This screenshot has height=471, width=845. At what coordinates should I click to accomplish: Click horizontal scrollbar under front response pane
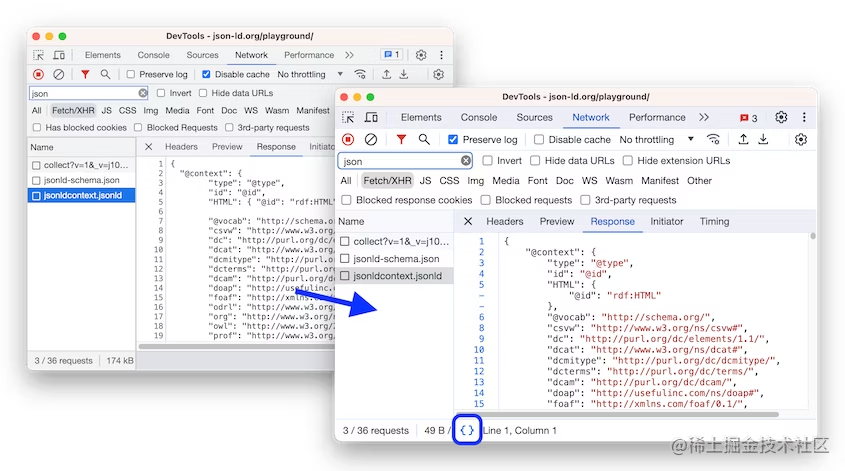[617, 414]
